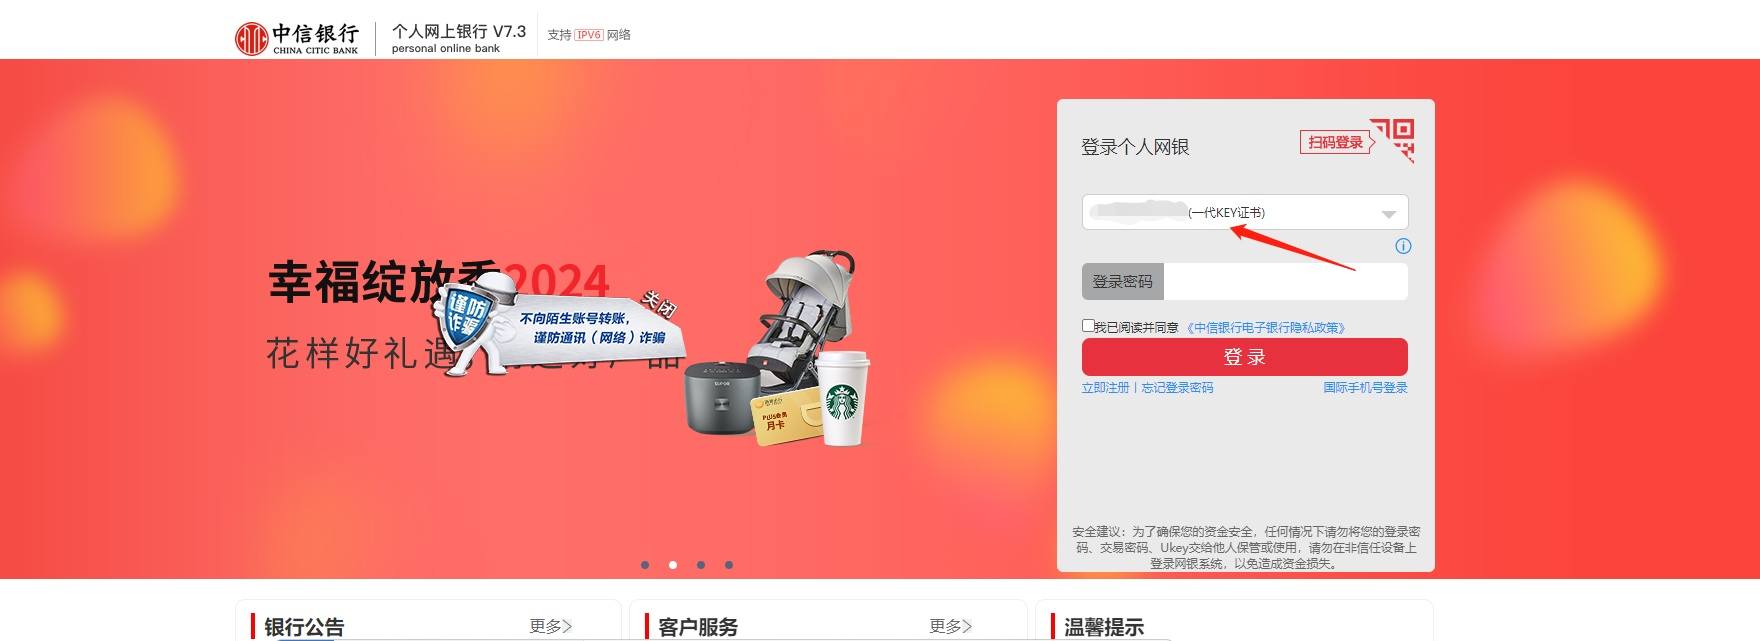Expand 更多 next to 客户服务

point(951,626)
